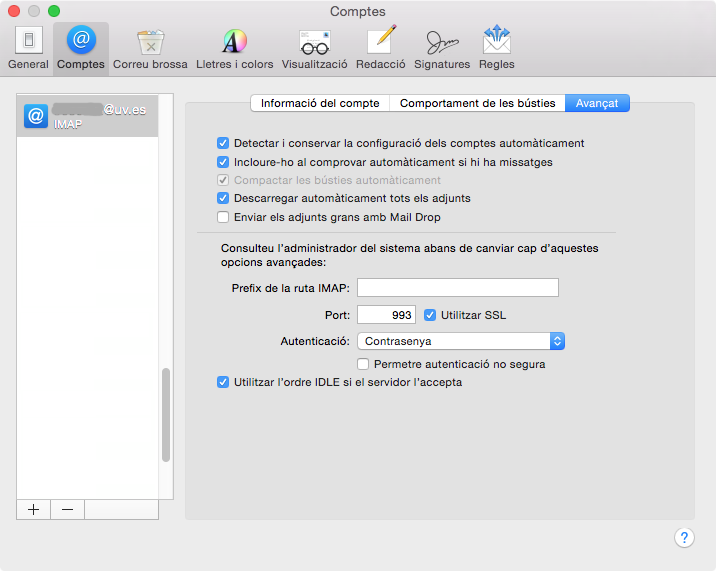The image size is (716, 571).
Task: Click the Port field showing 993
Action: [386, 315]
